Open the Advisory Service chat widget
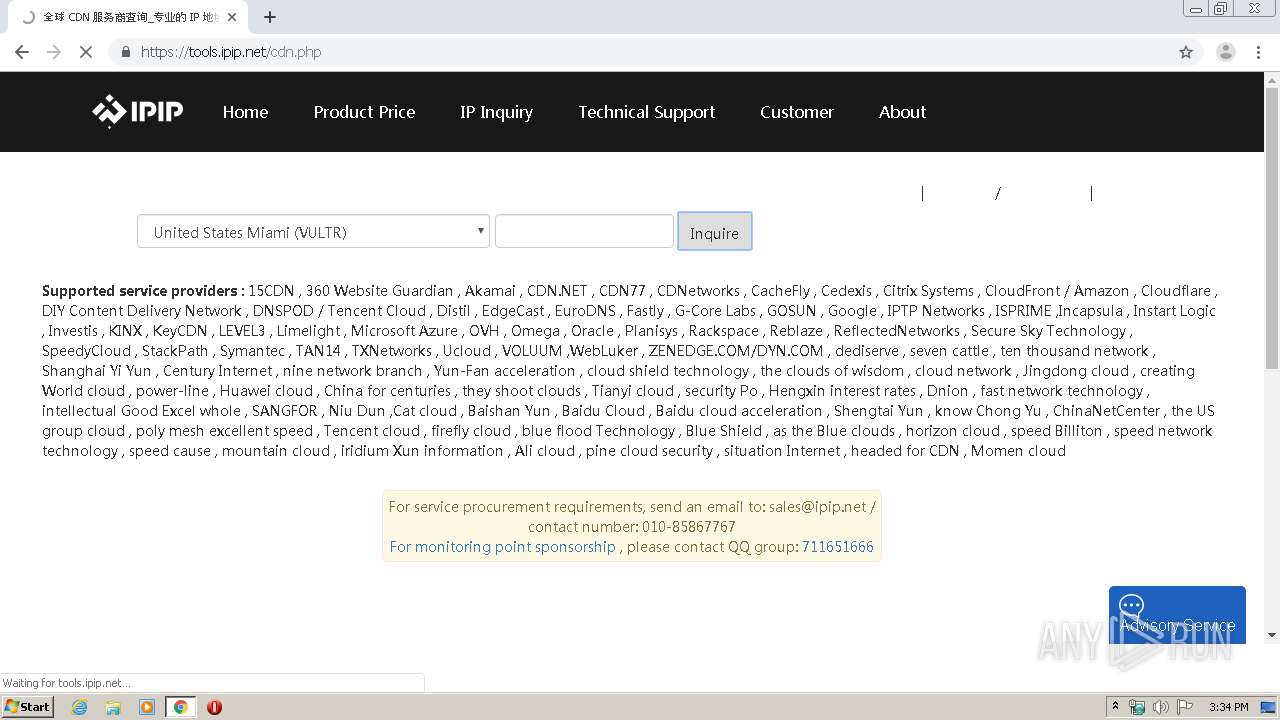 tap(1177, 614)
